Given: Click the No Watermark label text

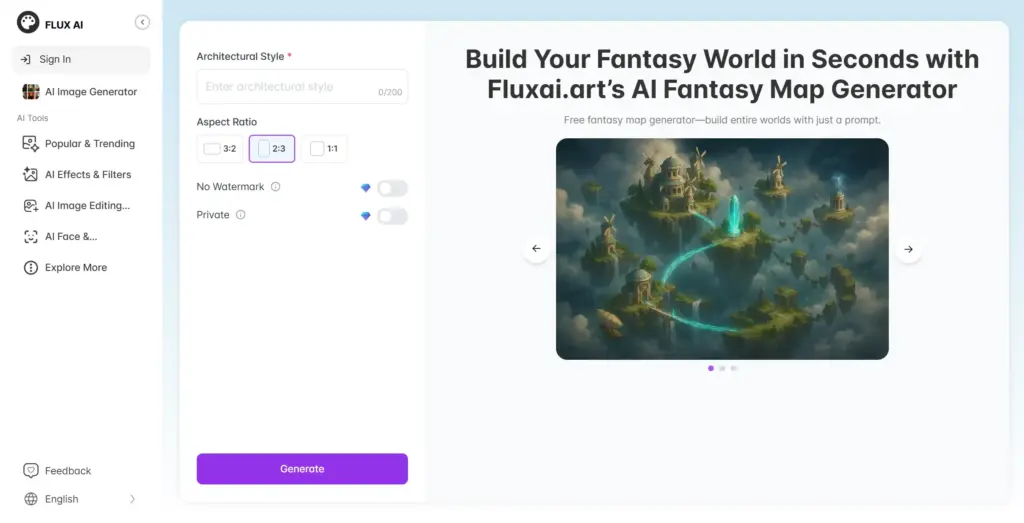Looking at the screenshot, I should pos(231,187).
